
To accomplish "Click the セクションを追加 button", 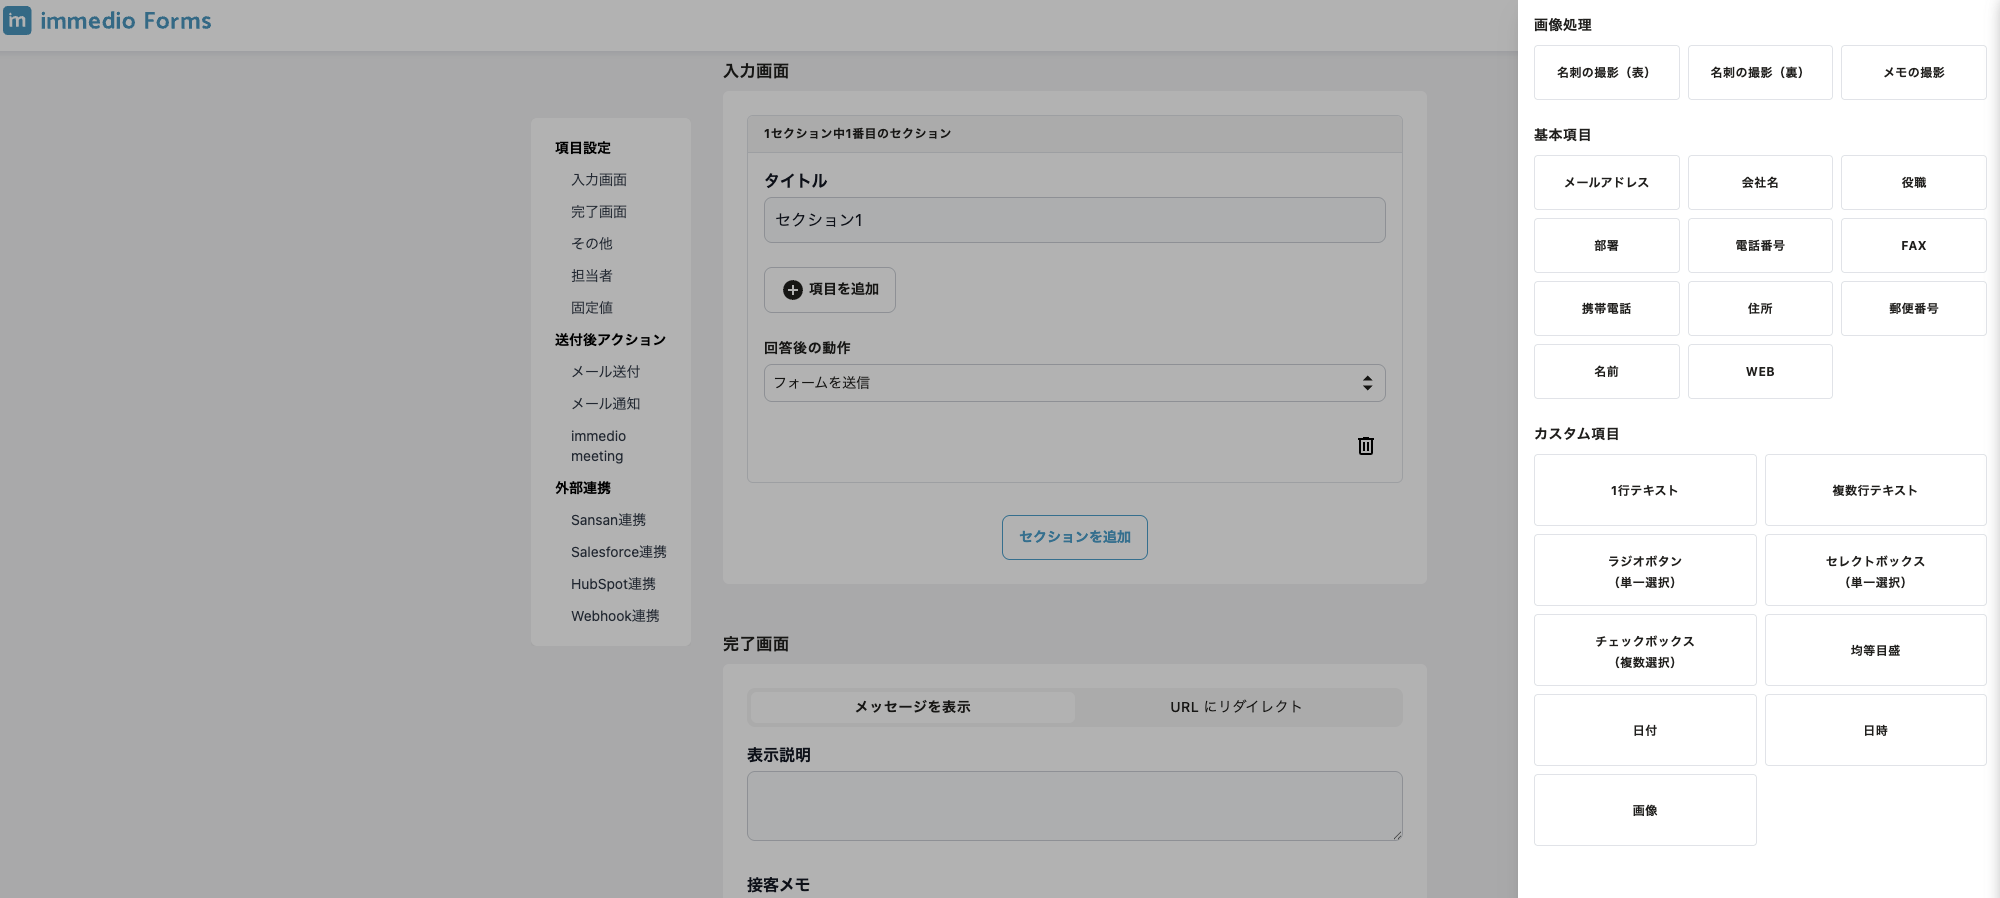I will (x=1074, y=538).
